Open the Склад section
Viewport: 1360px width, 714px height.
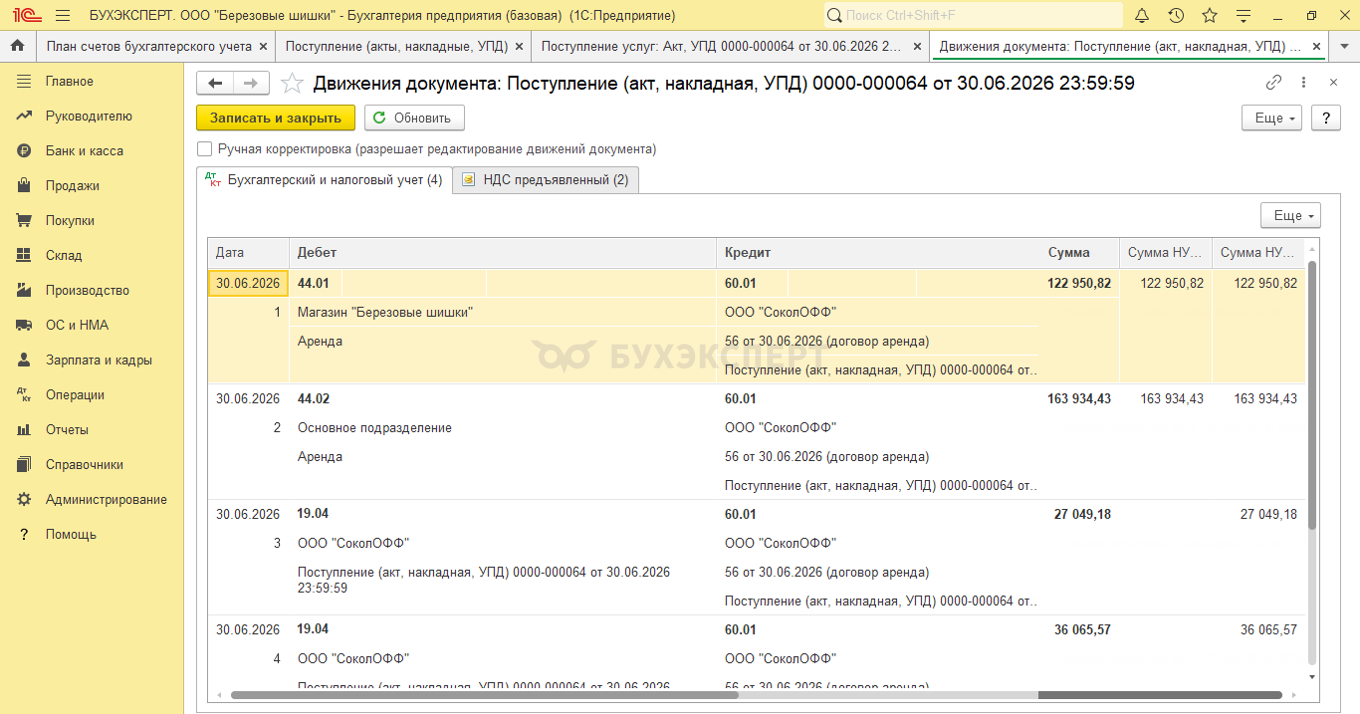(92, 256)
